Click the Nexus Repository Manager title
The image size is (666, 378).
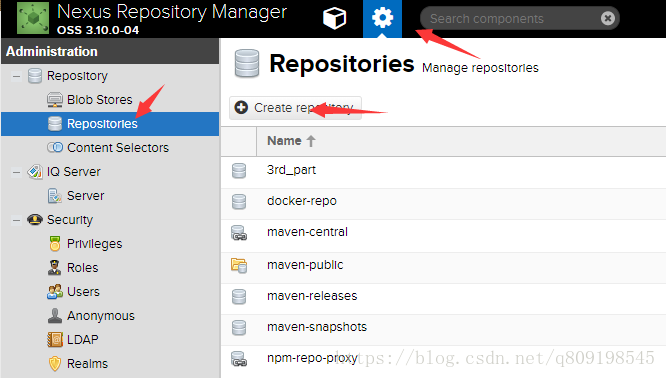(x=172, y=12)
